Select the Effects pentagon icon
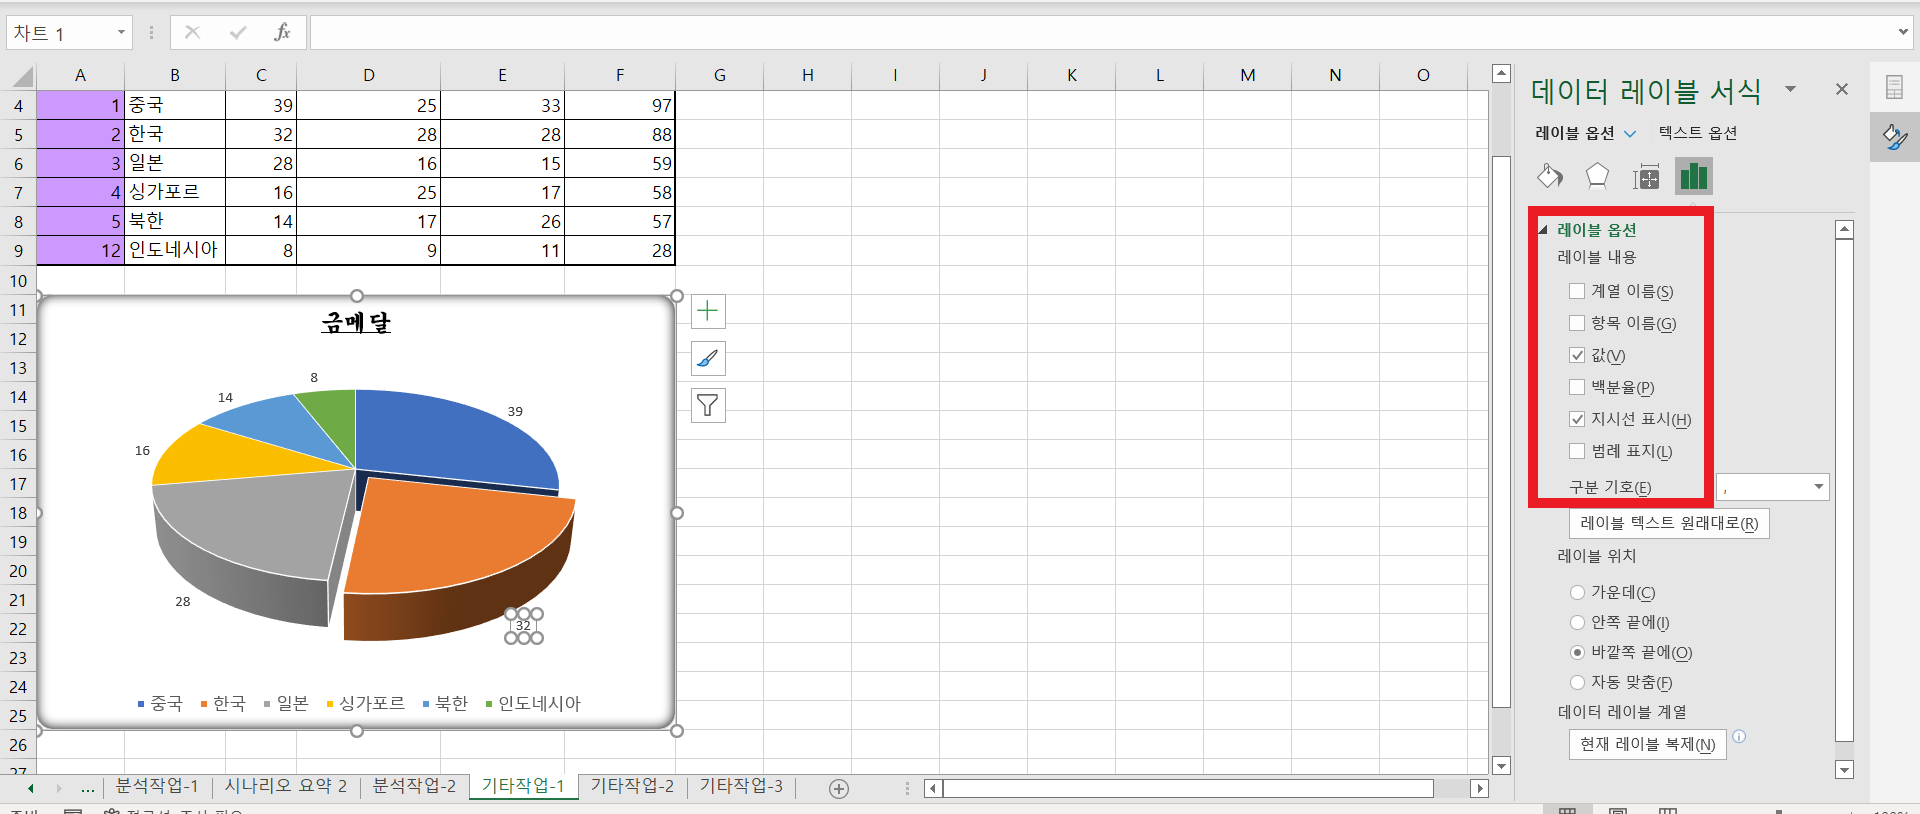Screen dimensions: 1920x814 1597,177
